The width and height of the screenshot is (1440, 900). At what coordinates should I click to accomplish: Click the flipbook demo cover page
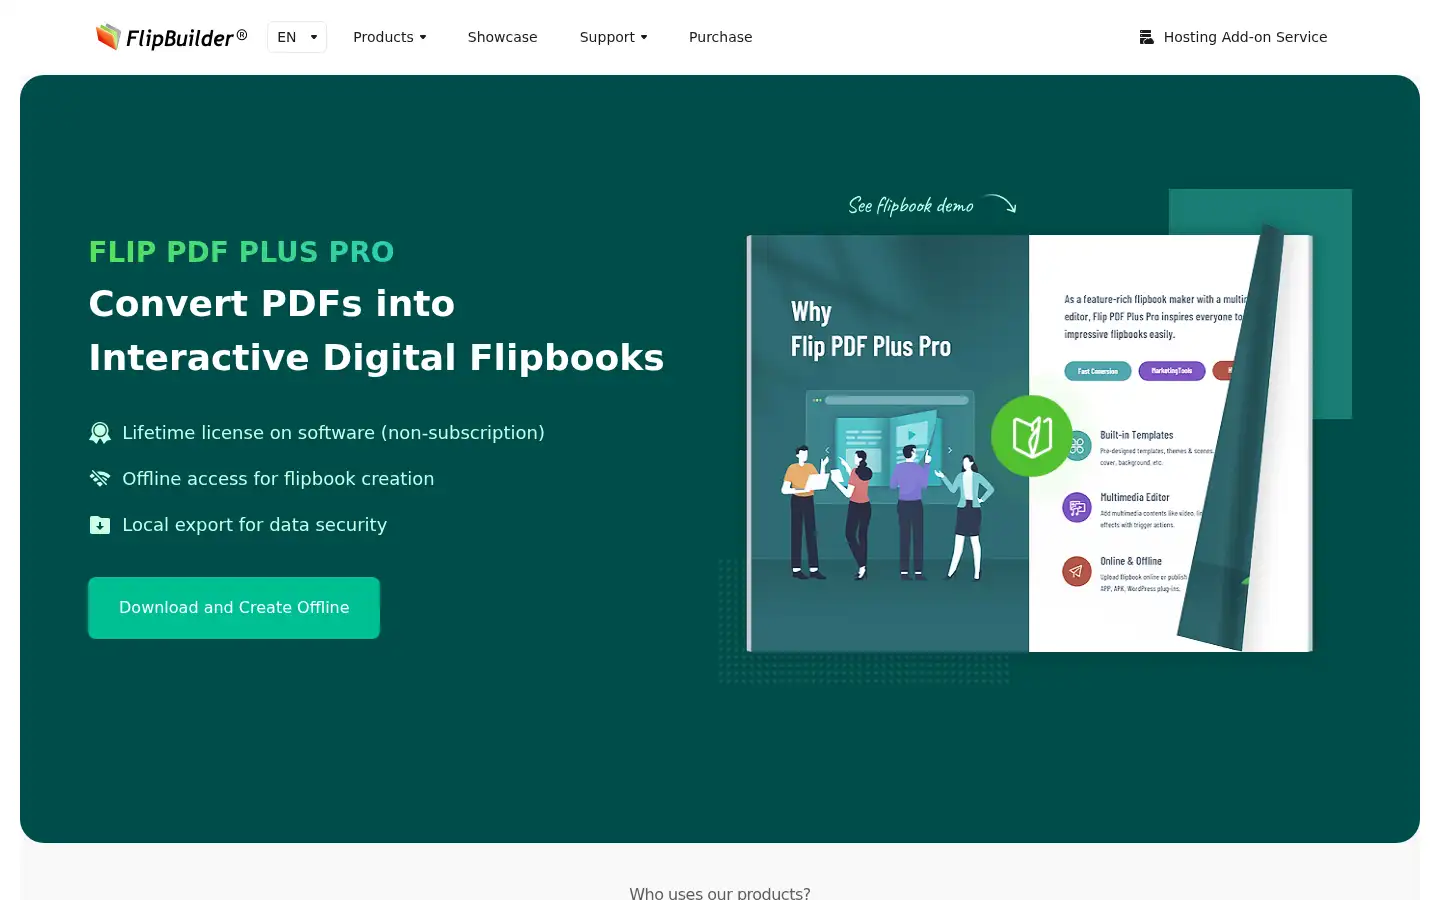[x=888, y=443]
